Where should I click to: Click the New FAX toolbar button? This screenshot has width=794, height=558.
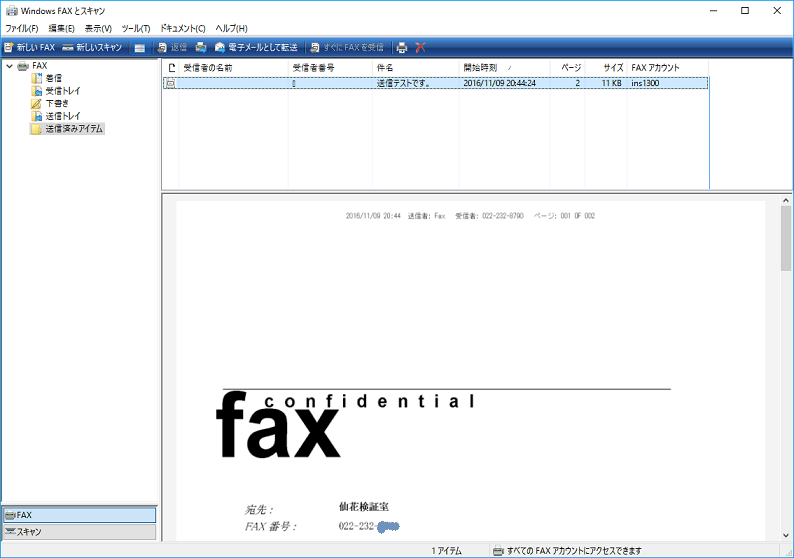(x=29, y=48)
